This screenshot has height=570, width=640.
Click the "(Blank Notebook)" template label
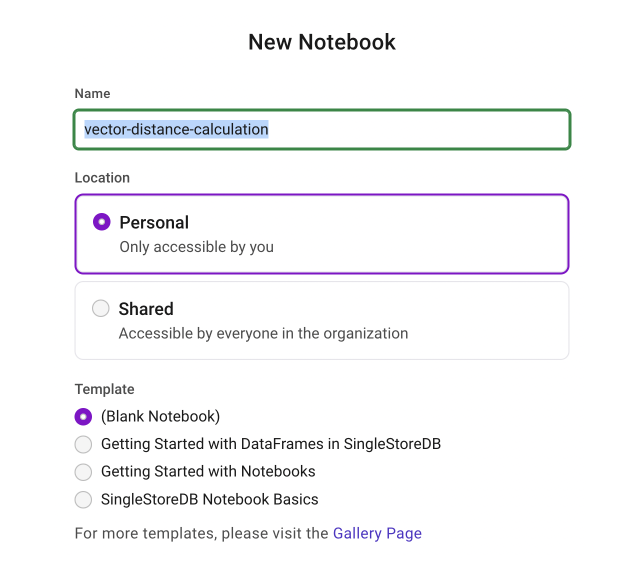pos(160,416)
